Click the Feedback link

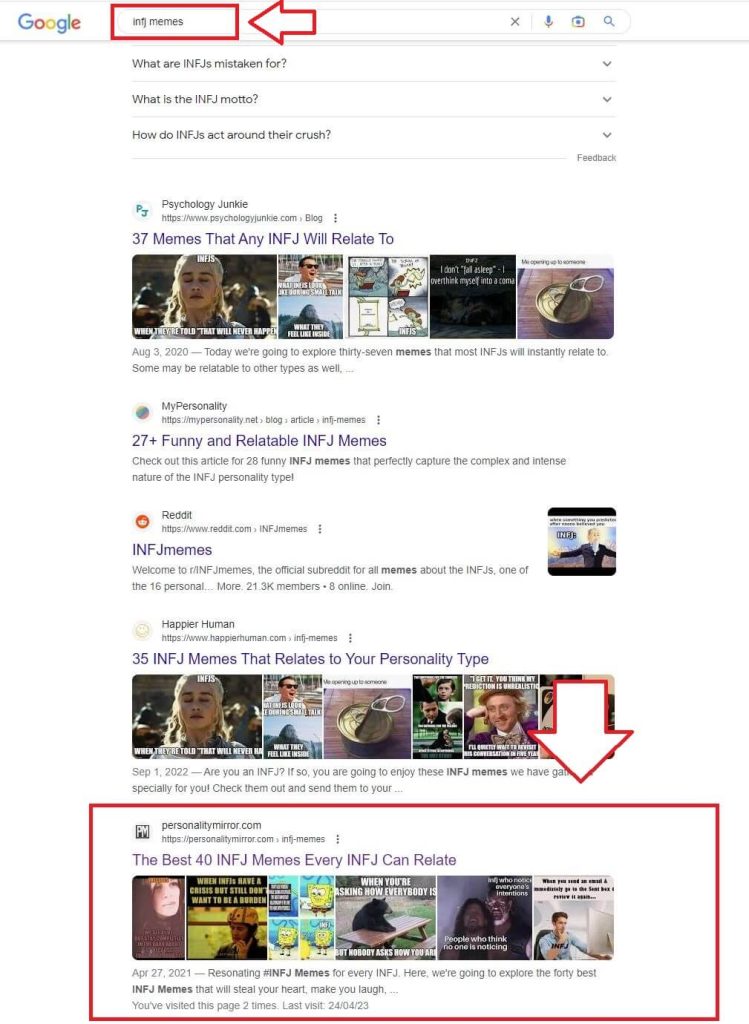point(596,158)
